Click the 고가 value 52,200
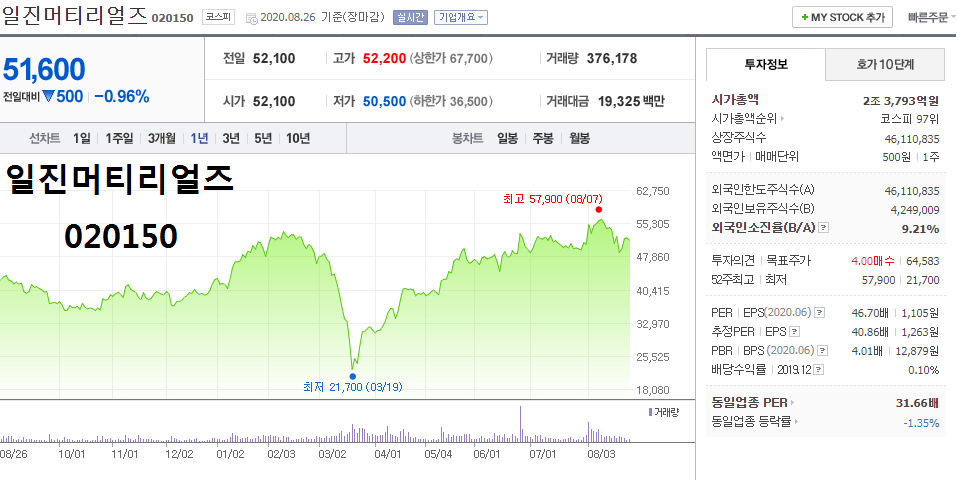958x480 pixels. pos(384,59)
